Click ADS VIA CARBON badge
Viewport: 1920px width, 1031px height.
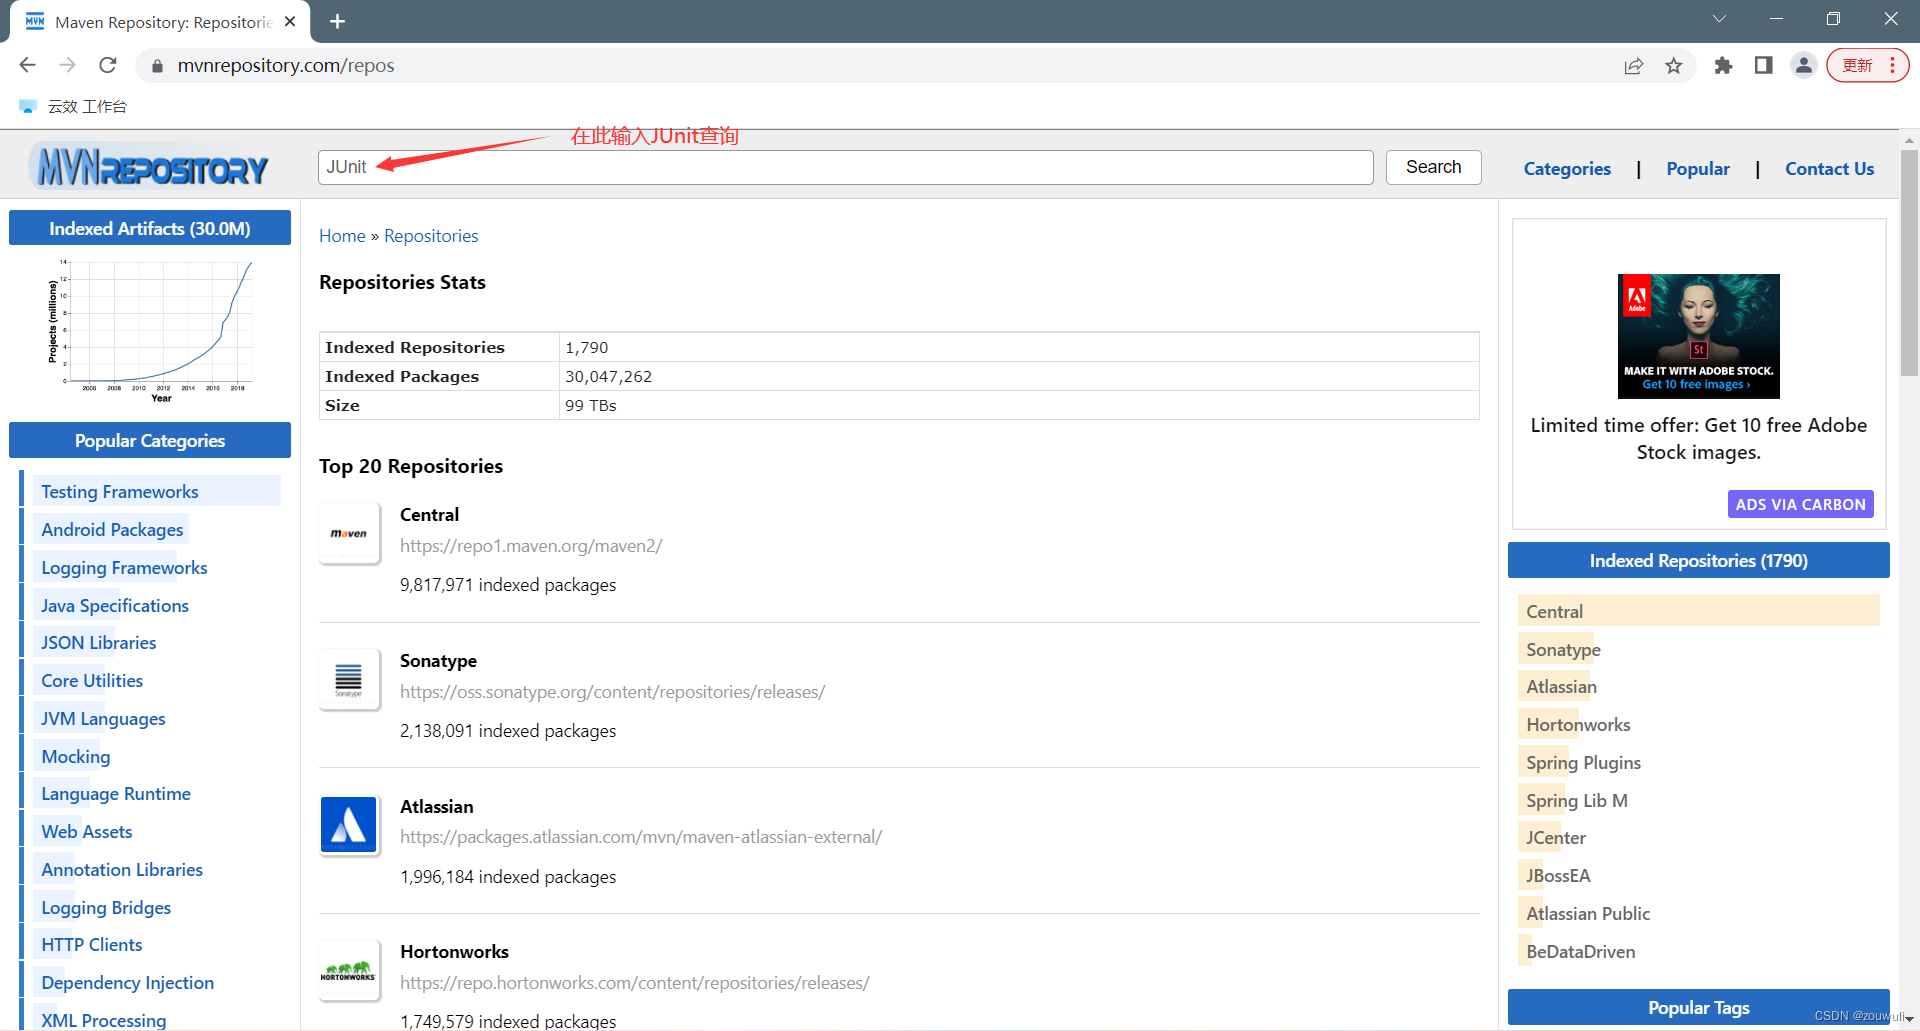tap(1800, 504)
